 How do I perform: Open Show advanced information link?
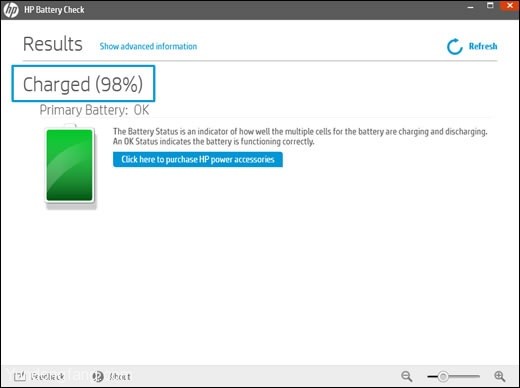pos(148,46)
